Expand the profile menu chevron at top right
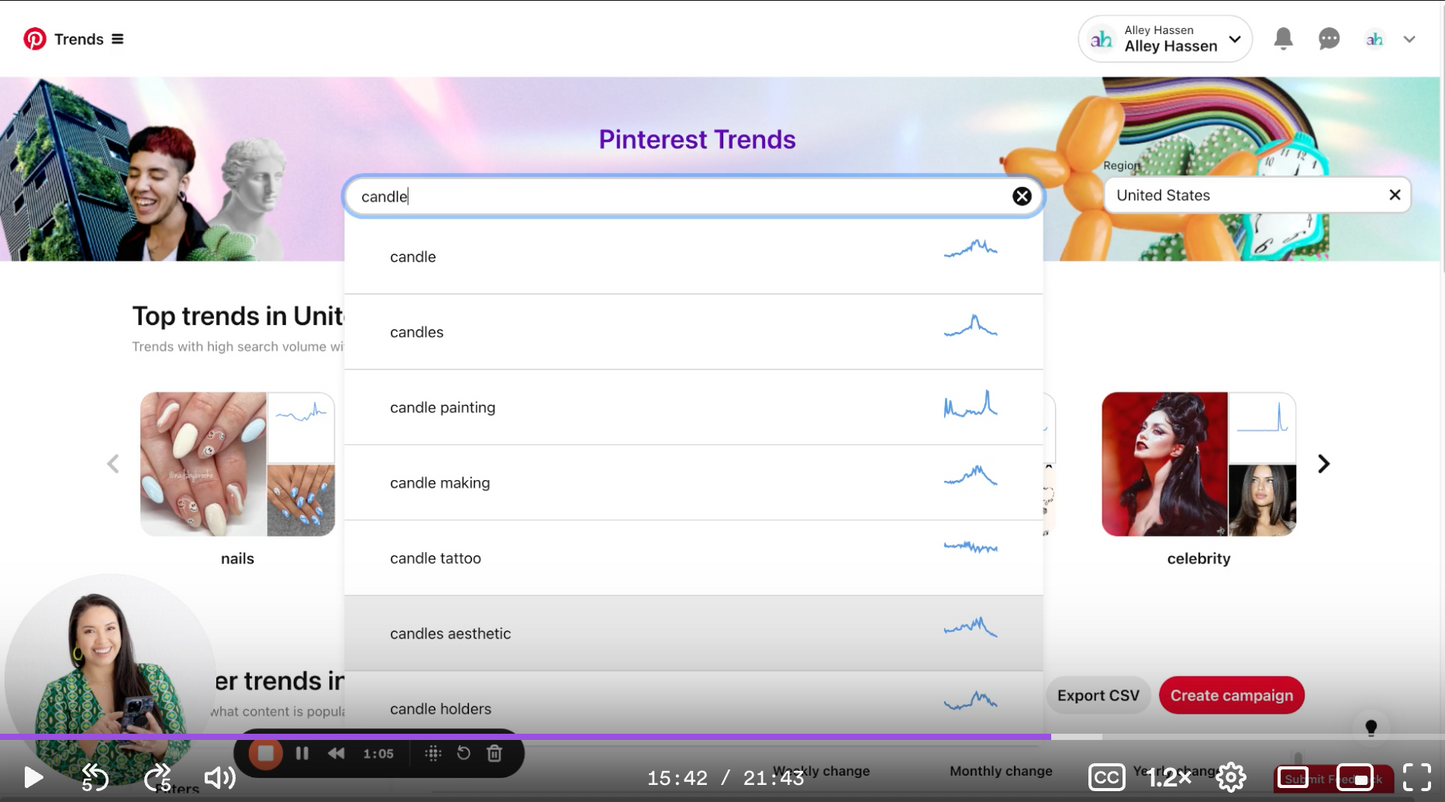This screenshot has height=802, width=1445. 1409,39
